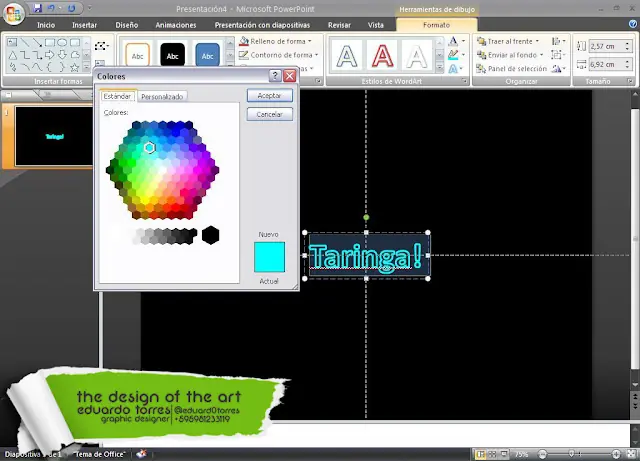640x461 pixels.
Task: Open Contorno de forma dropdown
Action: (279, 55)
